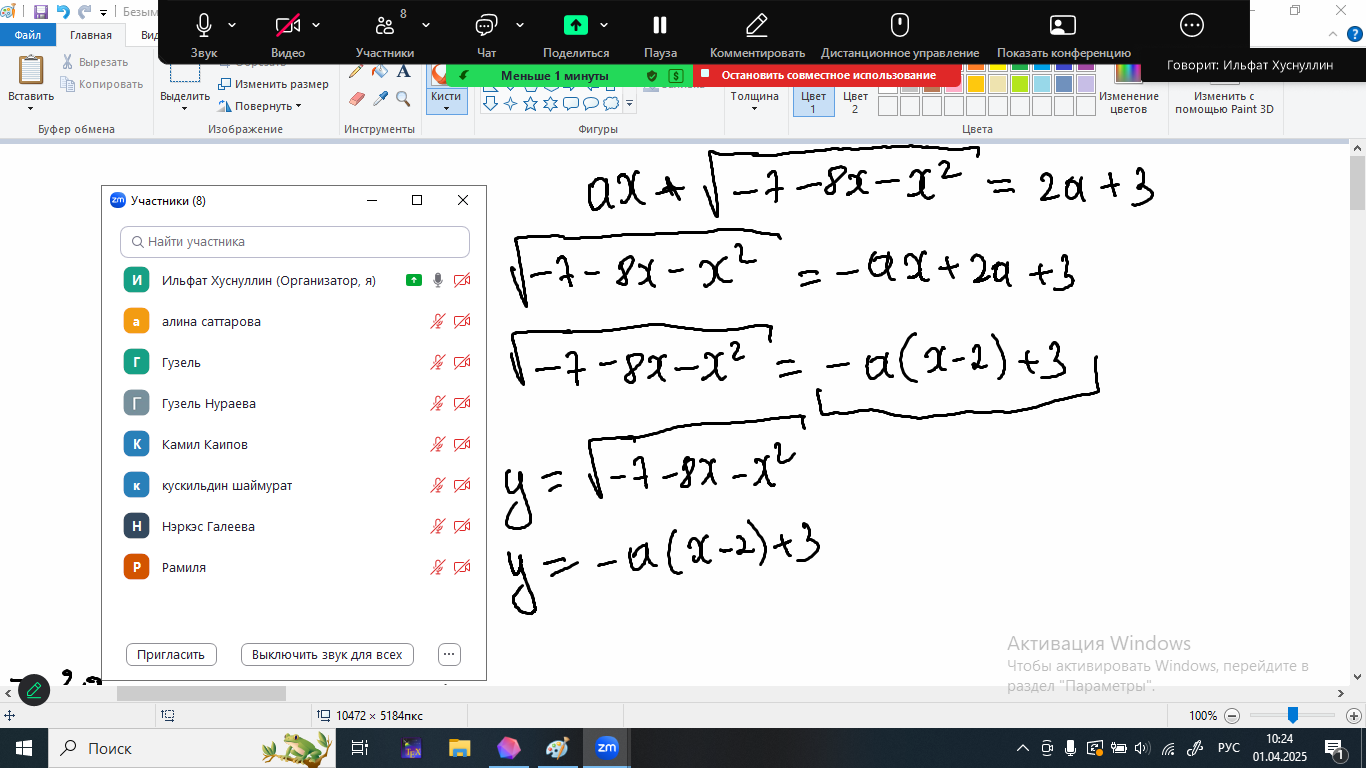Click the Mute All participants button
Viewport: 1366px width, 768px height.
click(327, 654)
